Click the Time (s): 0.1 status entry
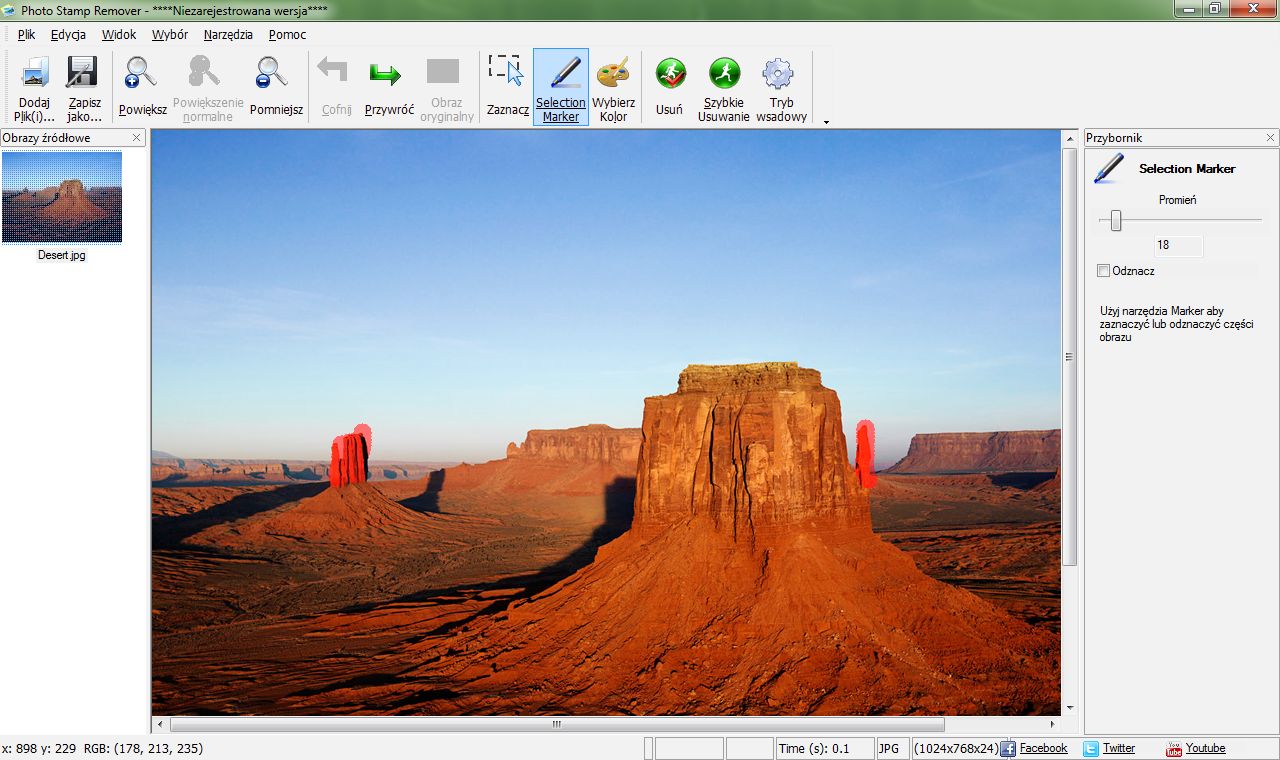 [x=824, y=748]
